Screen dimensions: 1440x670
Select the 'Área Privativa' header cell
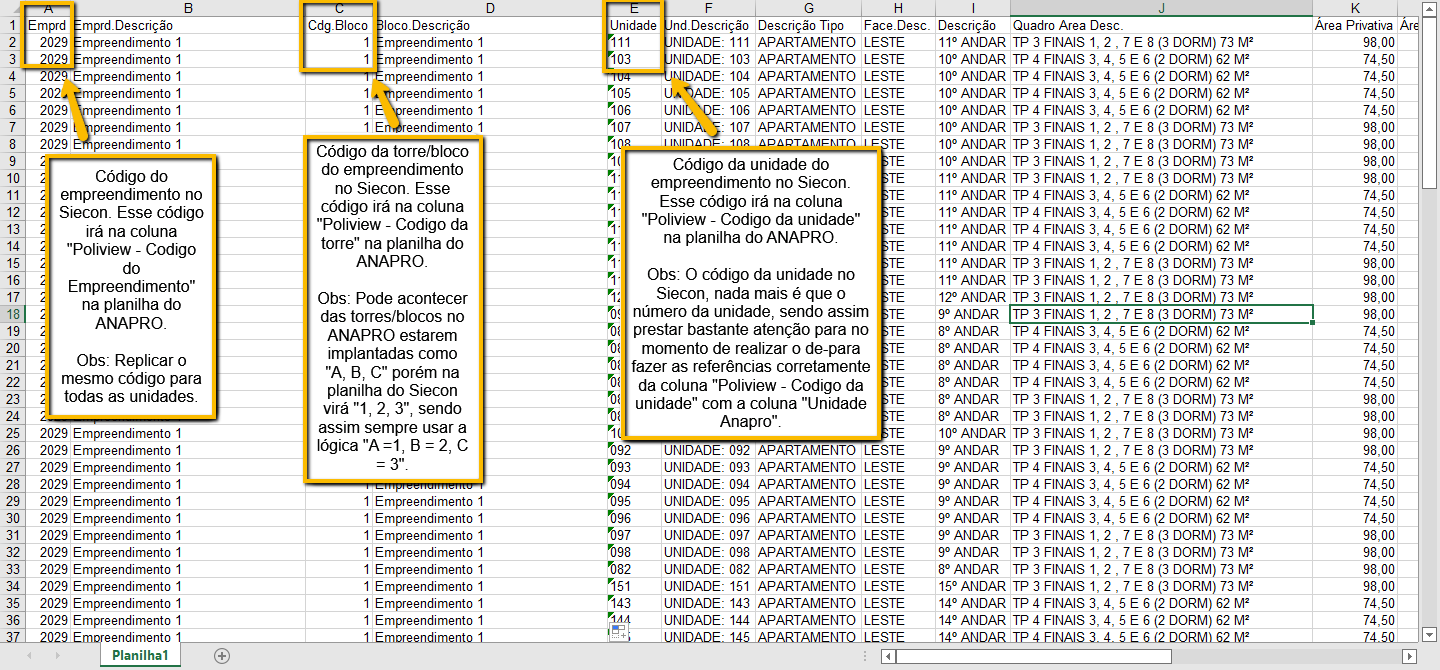coord(1355,25)
